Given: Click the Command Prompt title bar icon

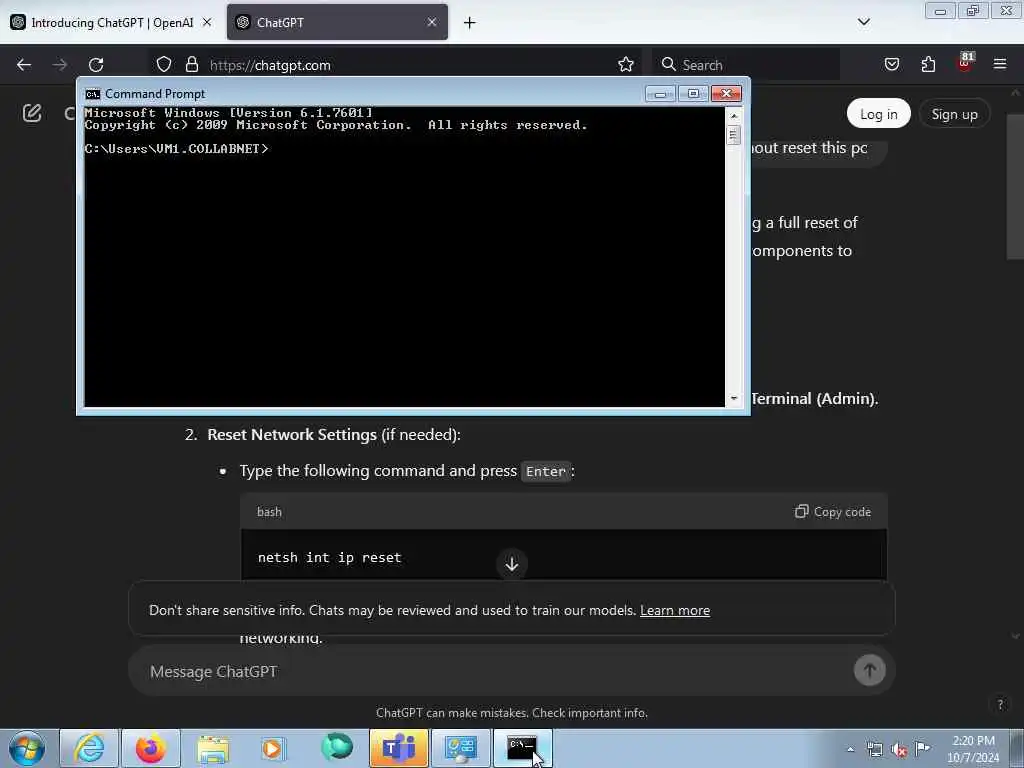Looking at the screenshot, I should coord(93,94).
